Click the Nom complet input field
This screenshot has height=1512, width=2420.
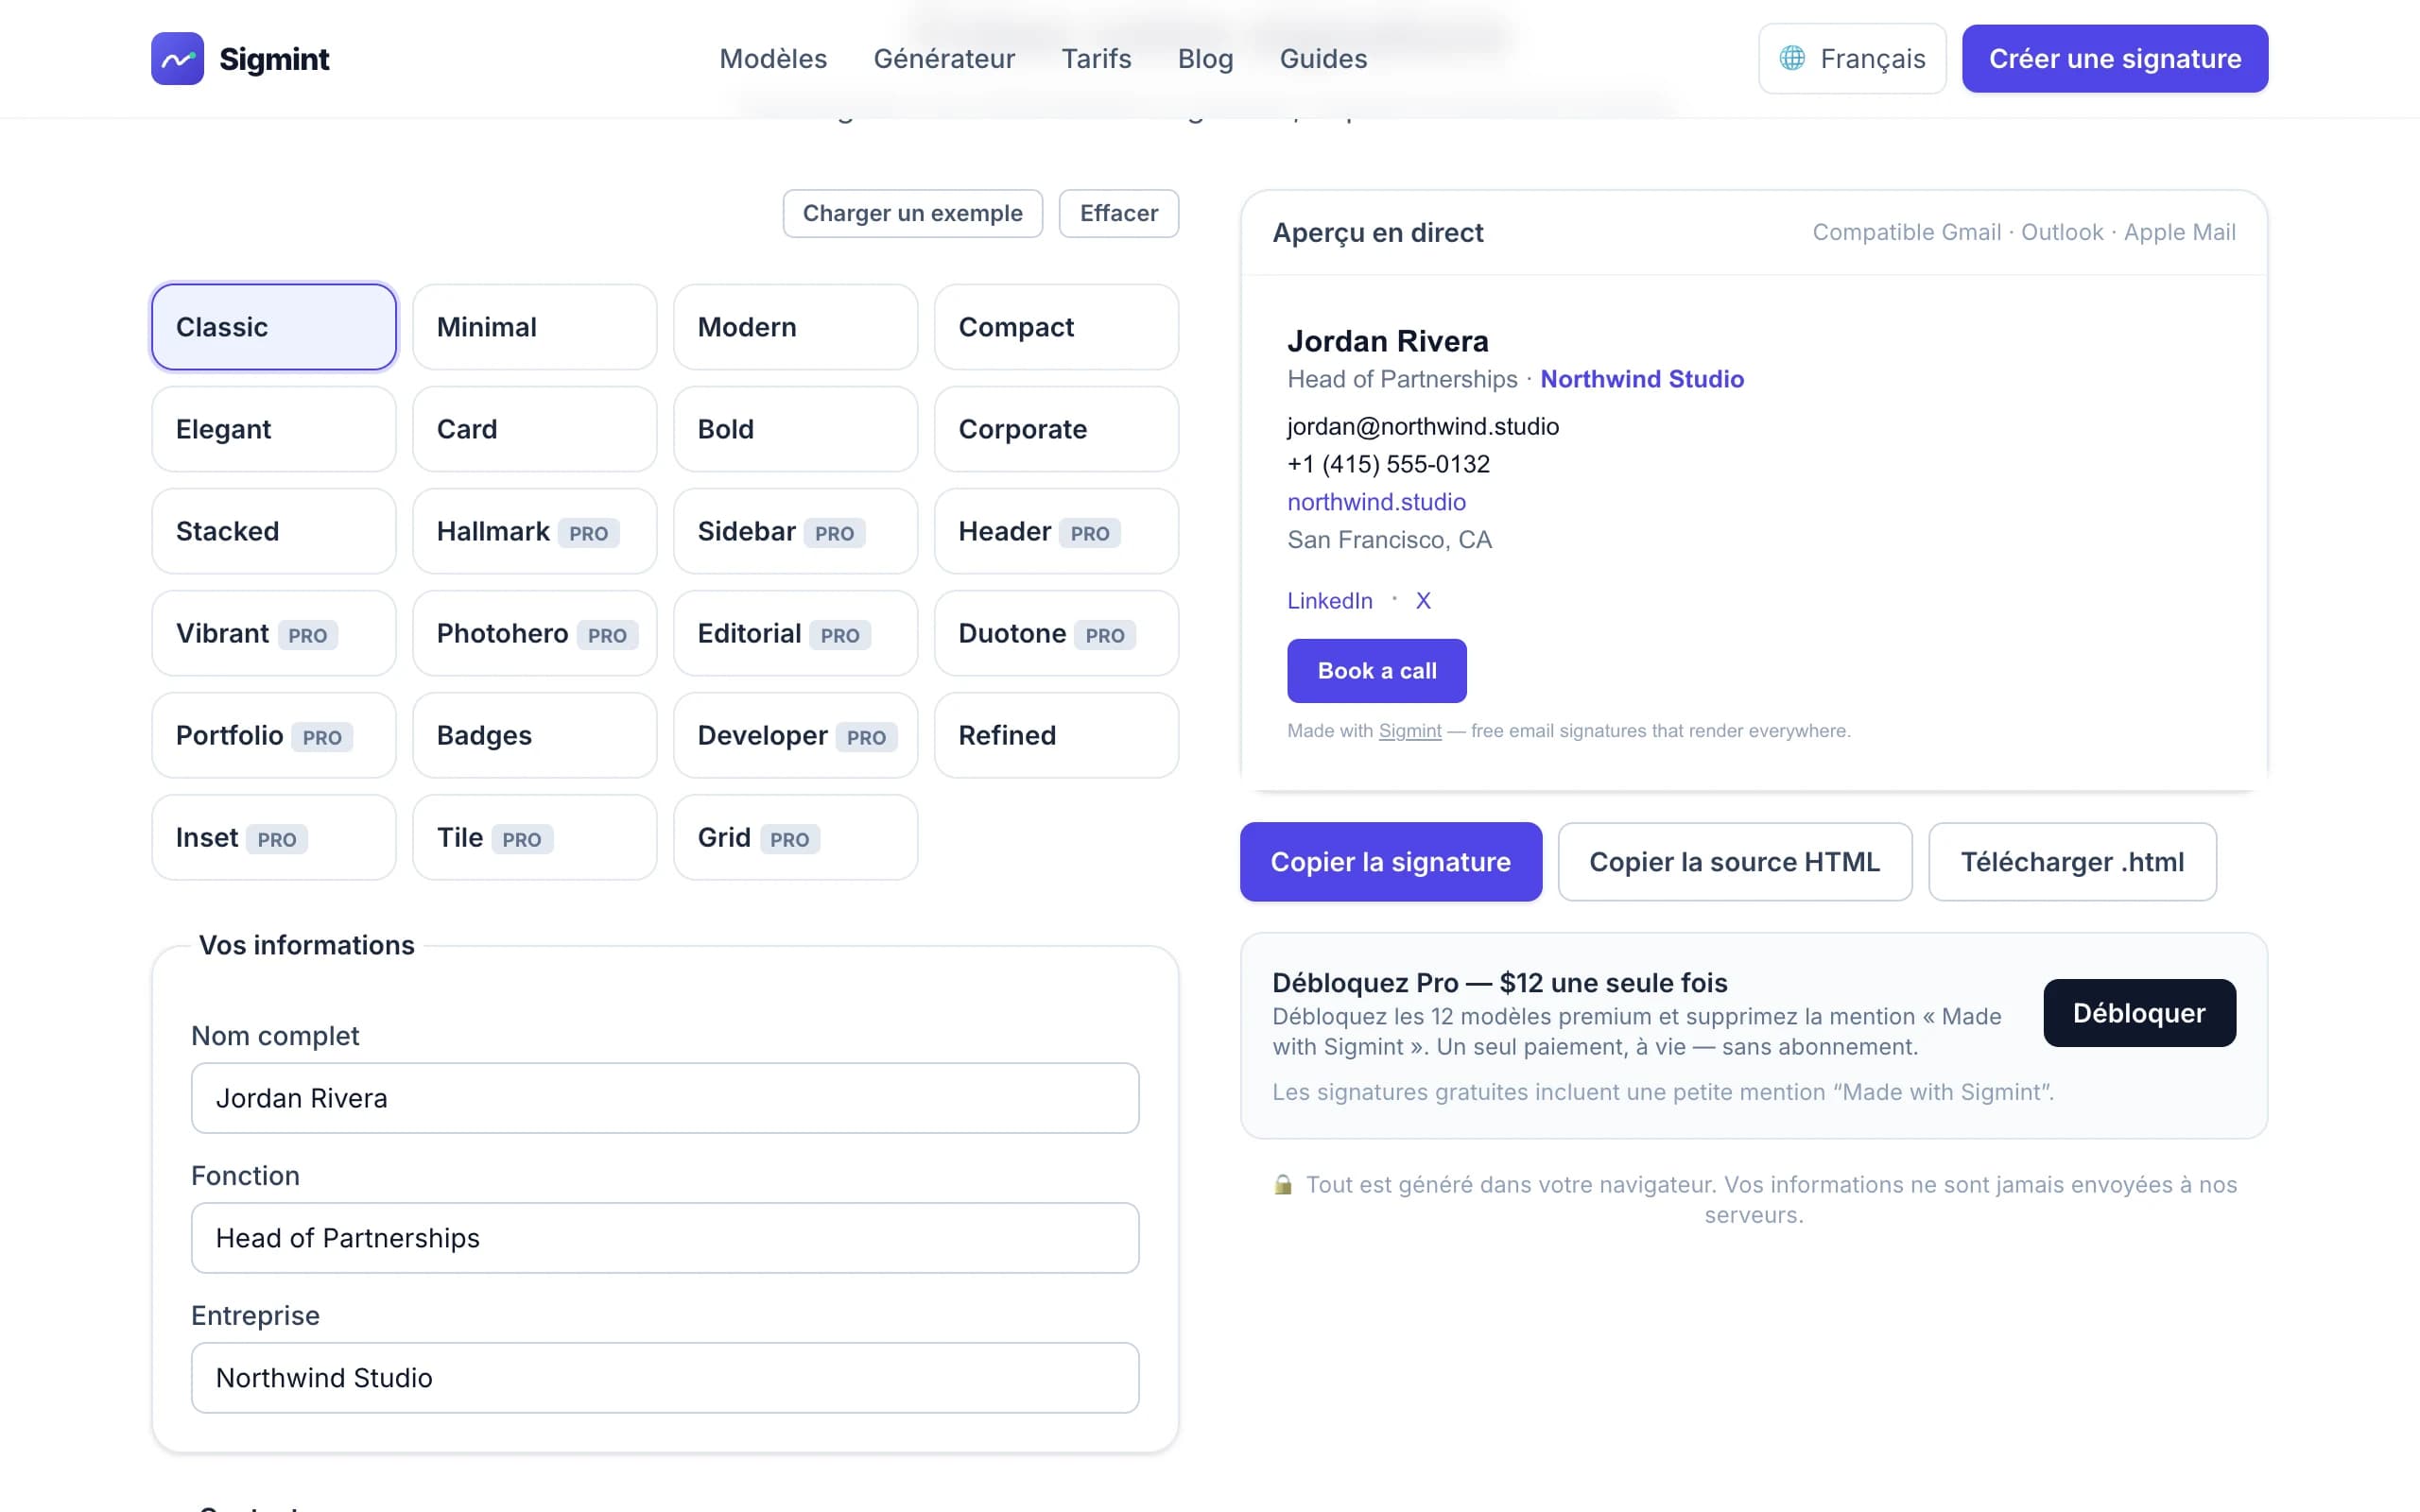tap(665, 1098)
